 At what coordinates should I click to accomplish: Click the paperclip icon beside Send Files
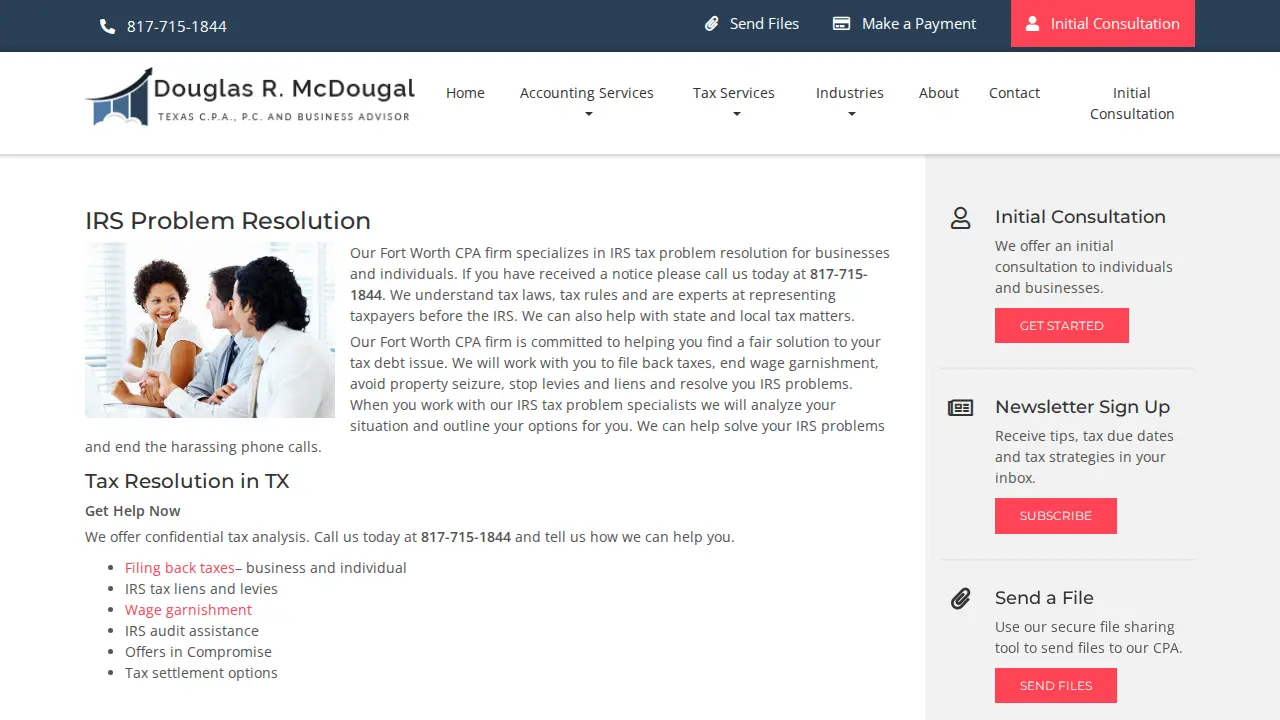pyautogui.click(x=712, y=24)
